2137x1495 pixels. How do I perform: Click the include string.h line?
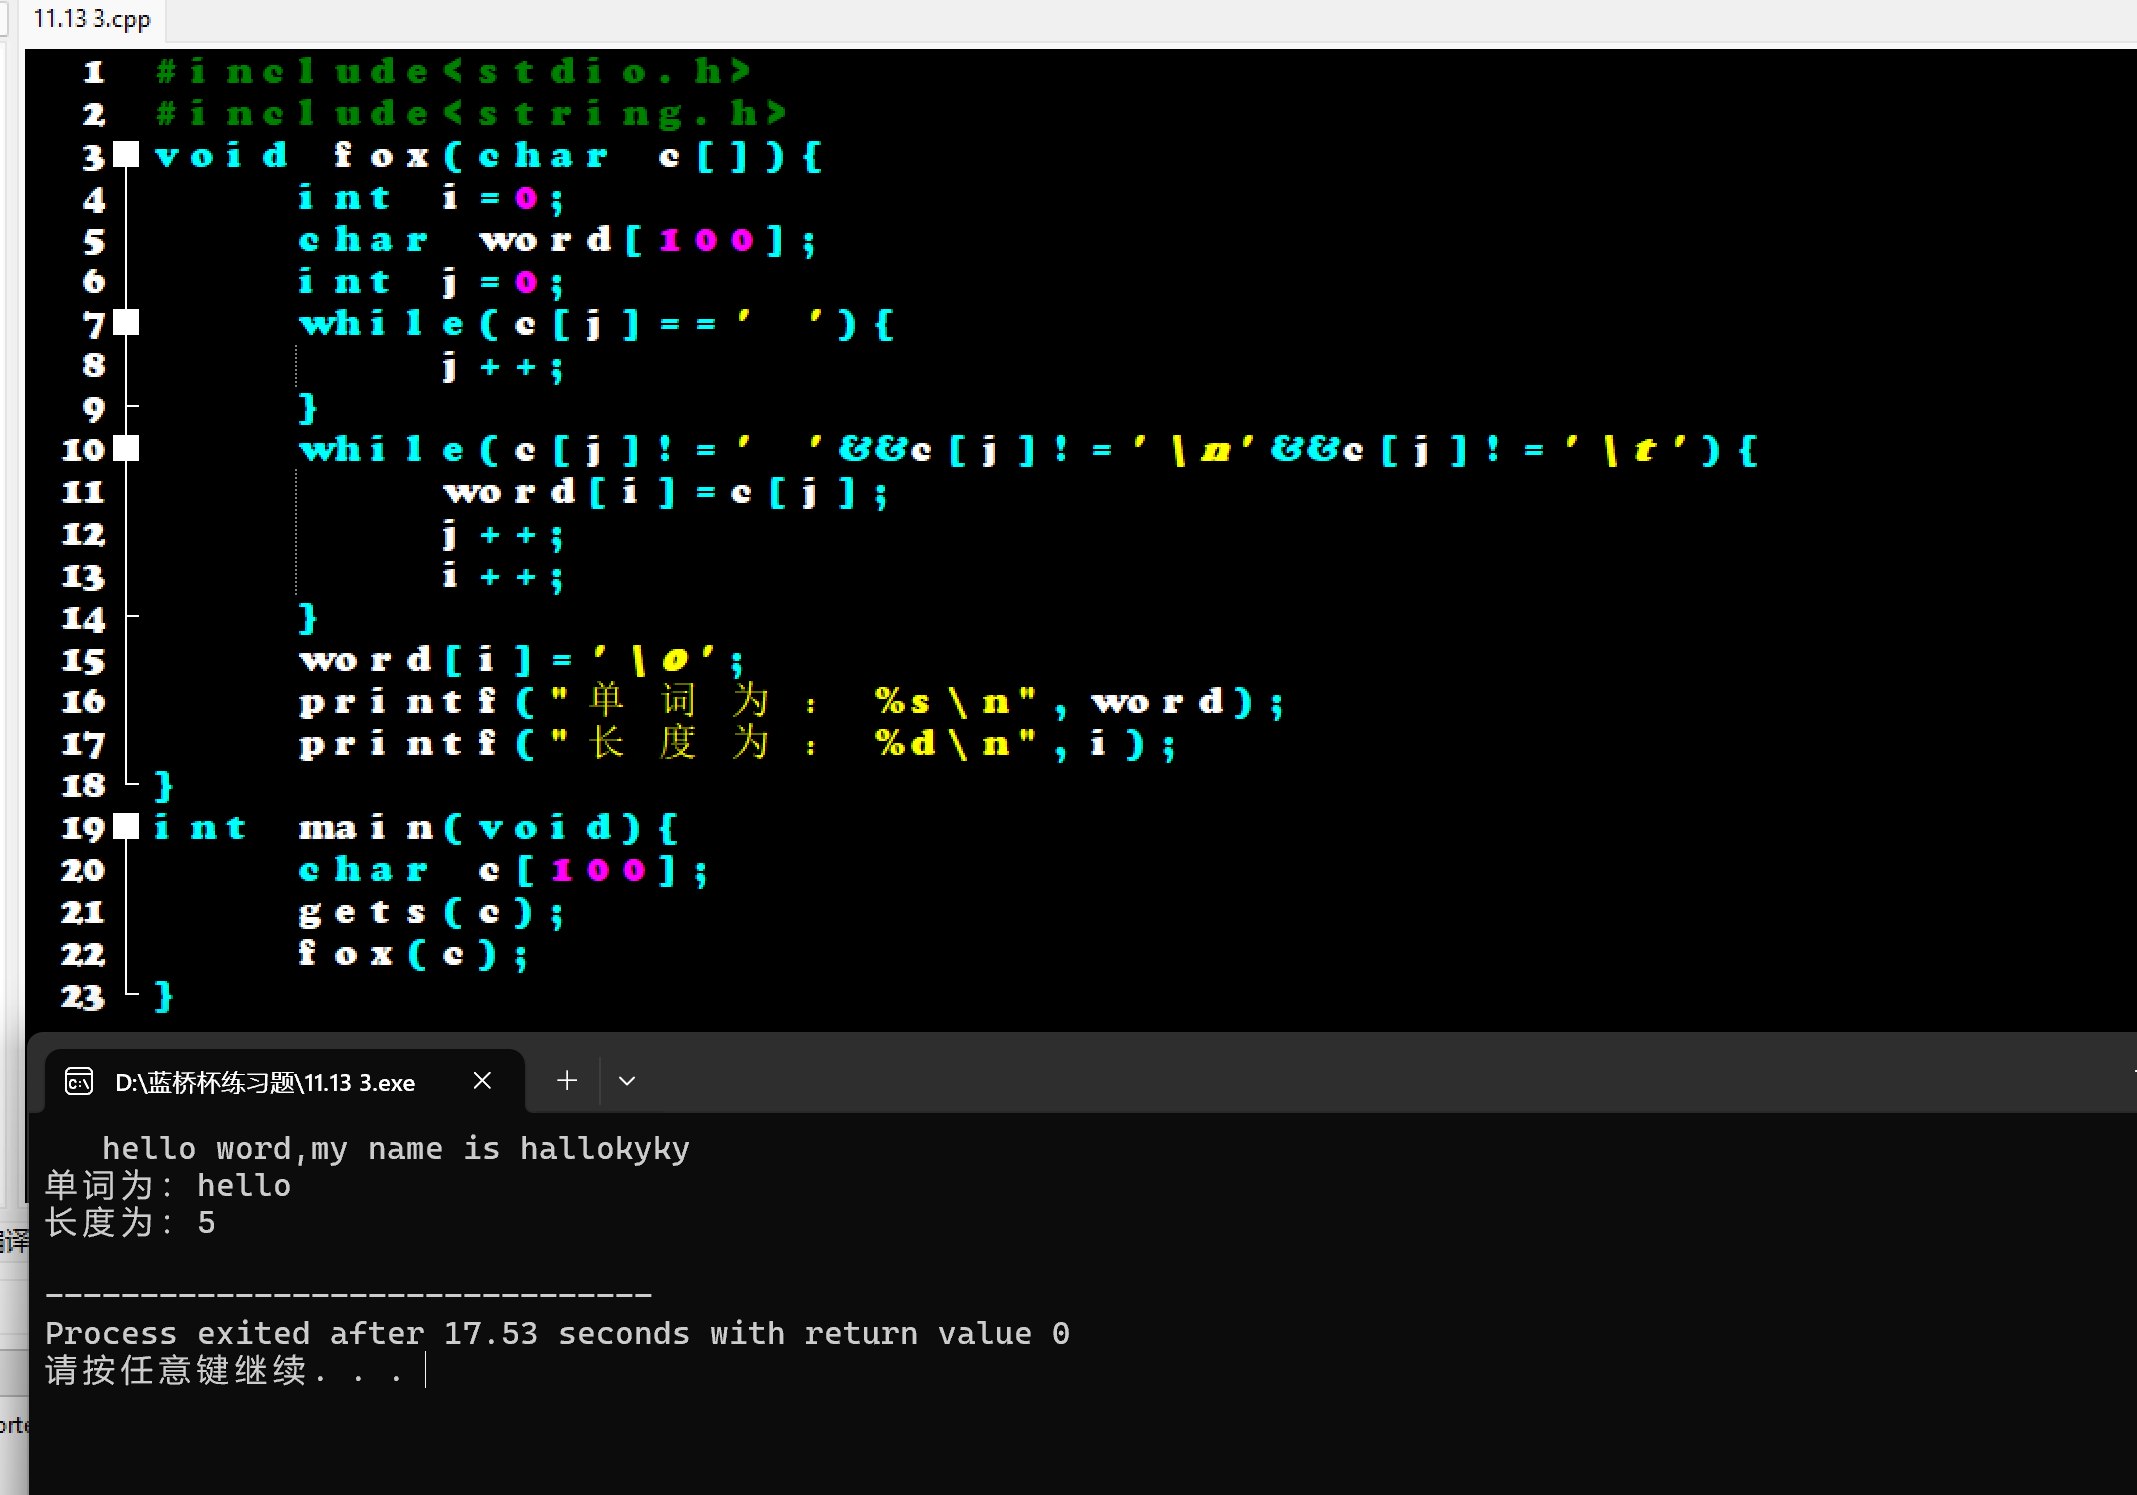pyautogui.click(x=470, y=114)
